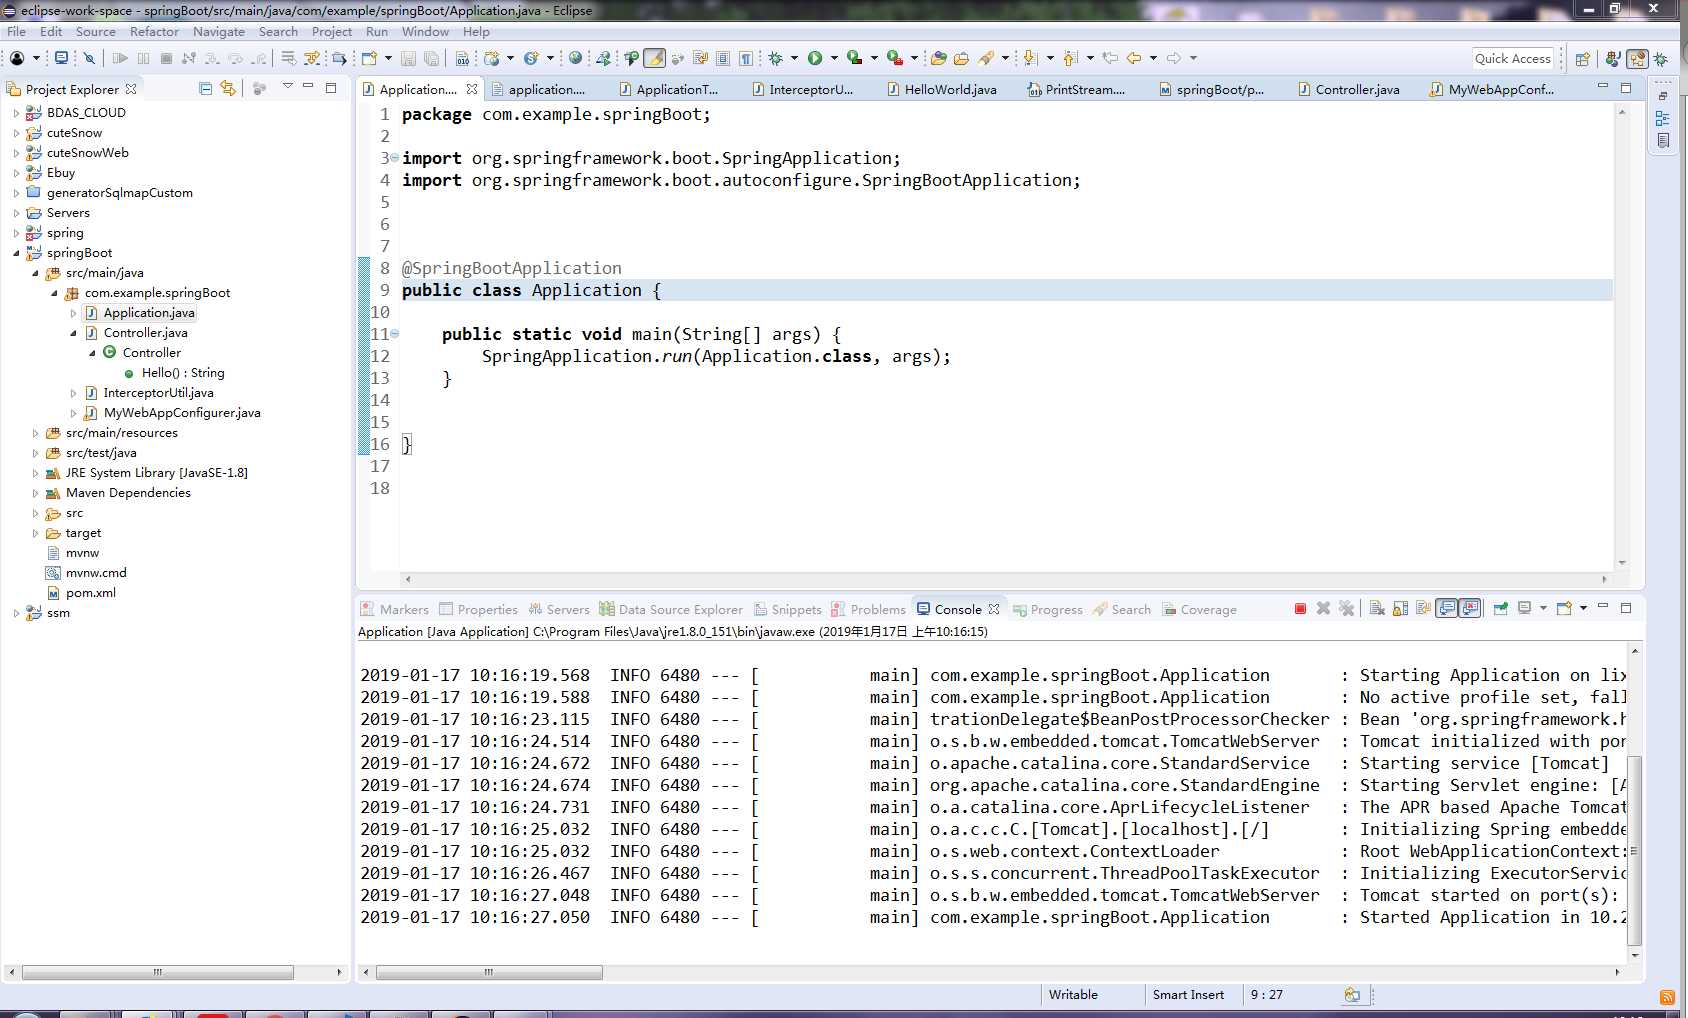Viewport: 1688px width, 1018px height.
Task: Click the External Tools run icon
Action: (895, 58)
